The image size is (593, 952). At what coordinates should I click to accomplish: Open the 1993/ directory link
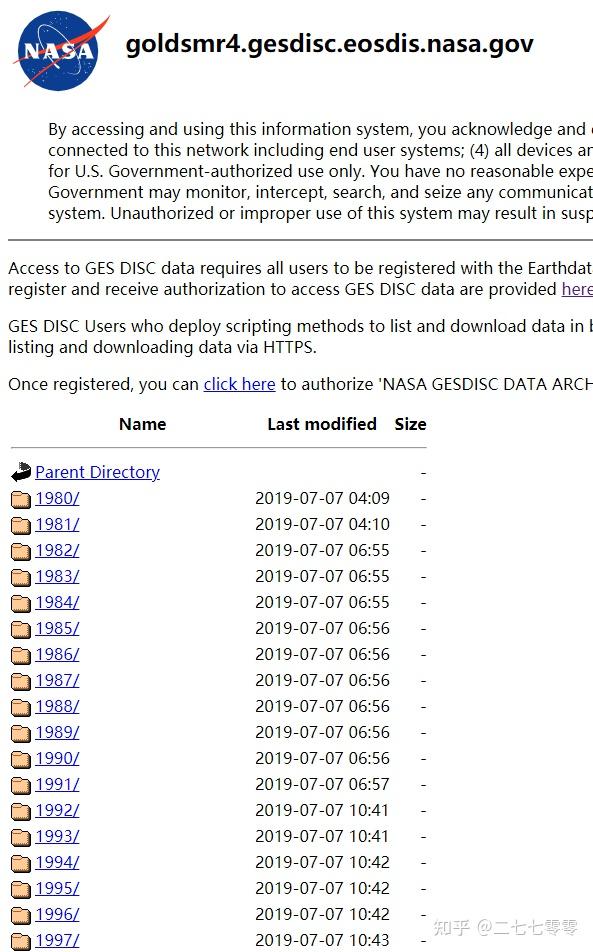[x=57, y=836]
